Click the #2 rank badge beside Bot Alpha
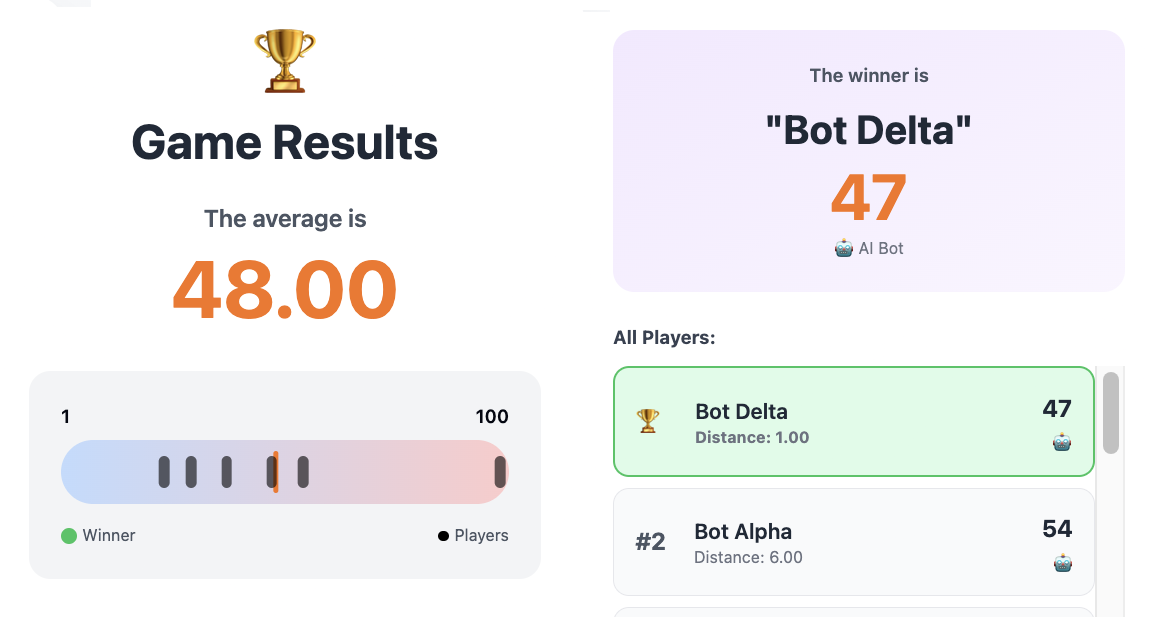This screenshot has height=642, width=1163. tap(650, 542)
